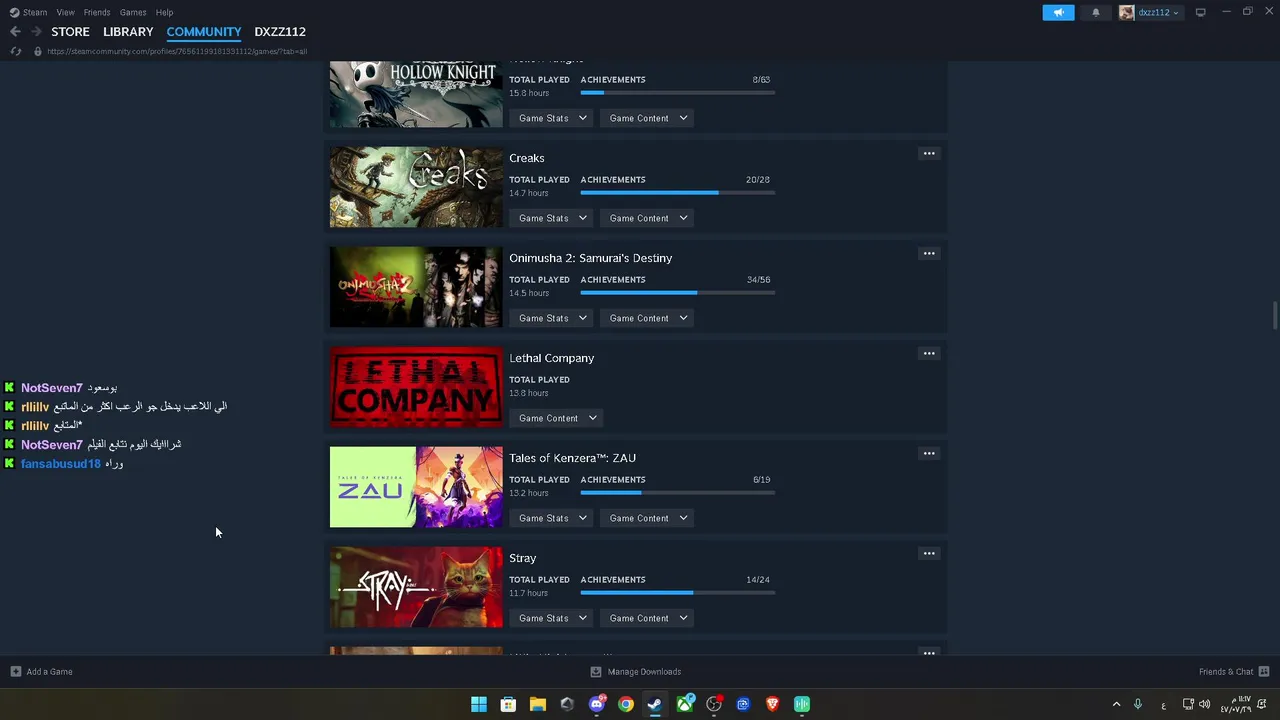The image size is (1280, 720).
Task: Expand Game Stats dropdown for Tales of Kenzera
Action: (x=553, y=518)
